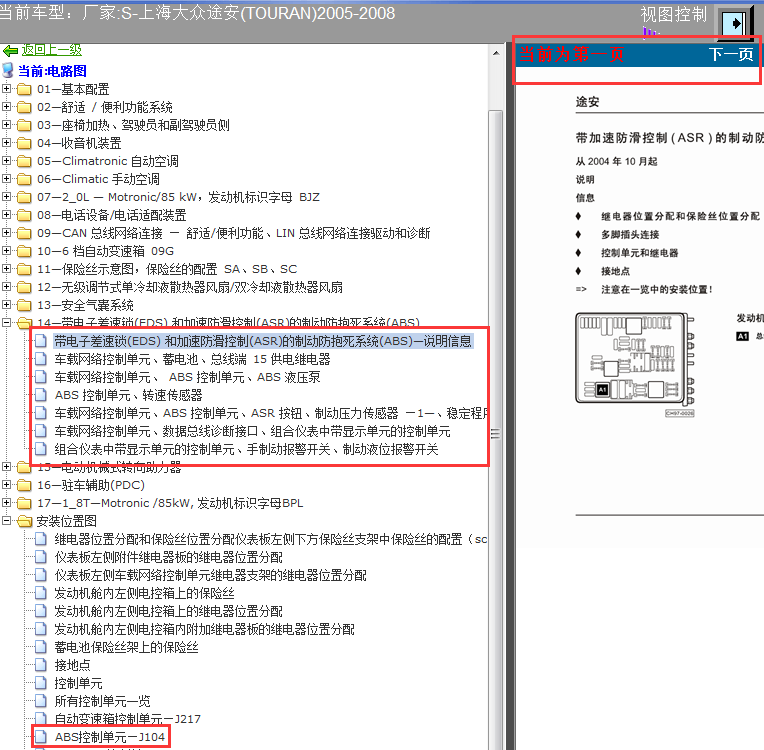Image resolution: width=764 pixels, height=750 pixels.
Task: Expand folder 12—无级调节式单冷却液散热器风扇
Action: (x=6, y=287)
